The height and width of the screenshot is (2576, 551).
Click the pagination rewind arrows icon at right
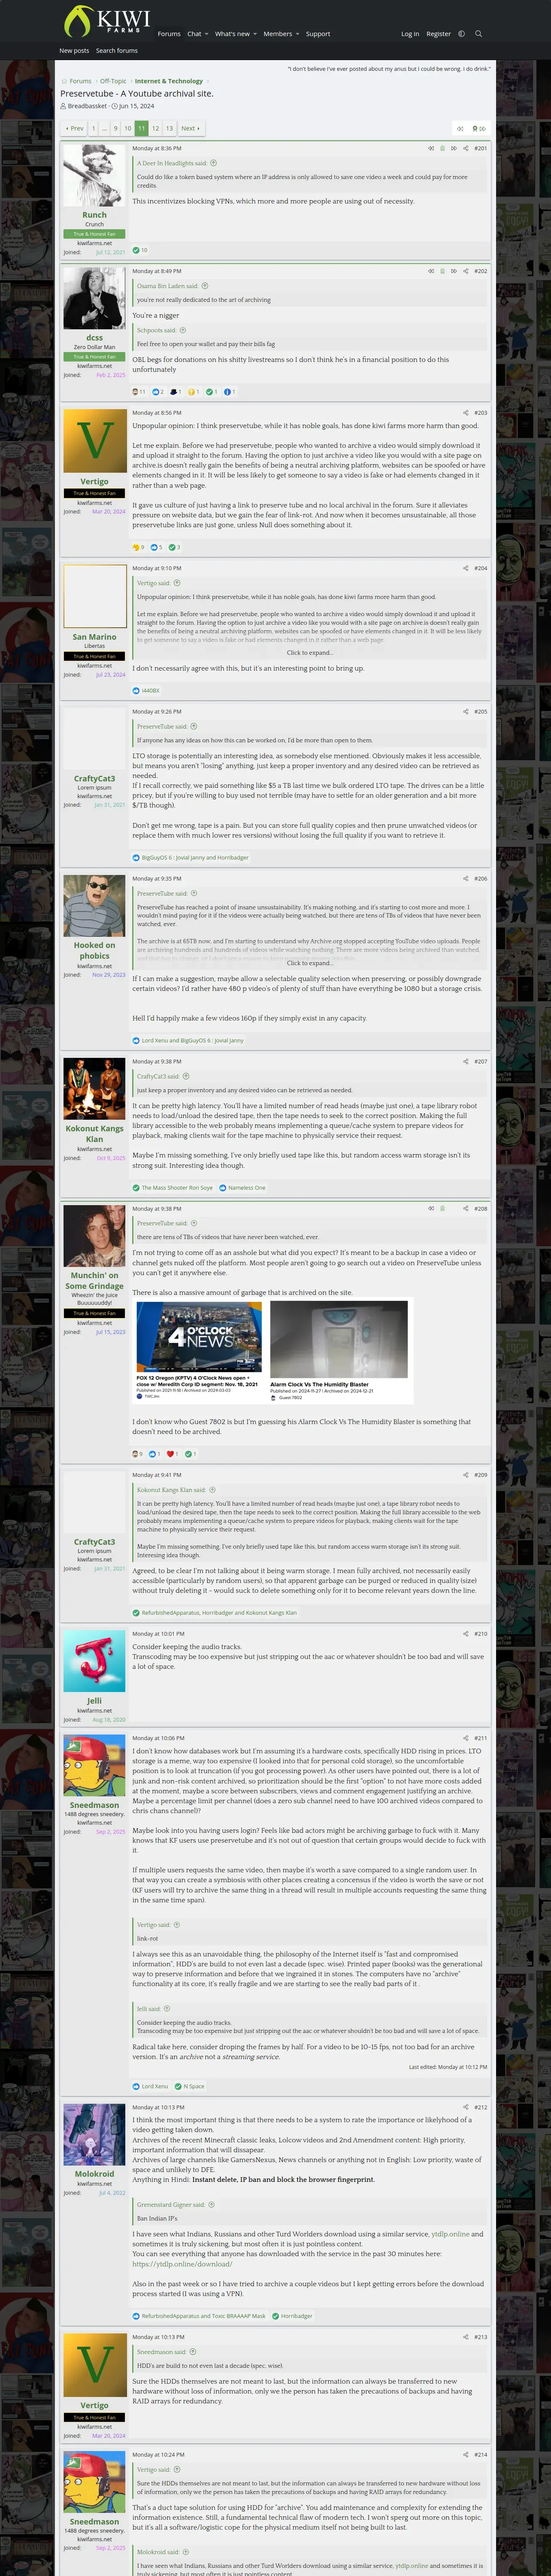pyautogui.click(x=459, y=128)
